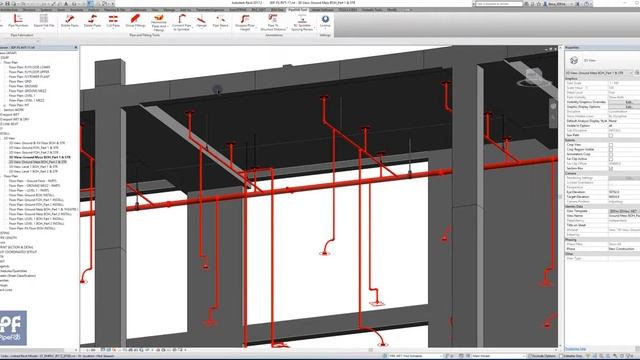Open the Pipe To Structure Distance dropdown arrow

(287, 28)
